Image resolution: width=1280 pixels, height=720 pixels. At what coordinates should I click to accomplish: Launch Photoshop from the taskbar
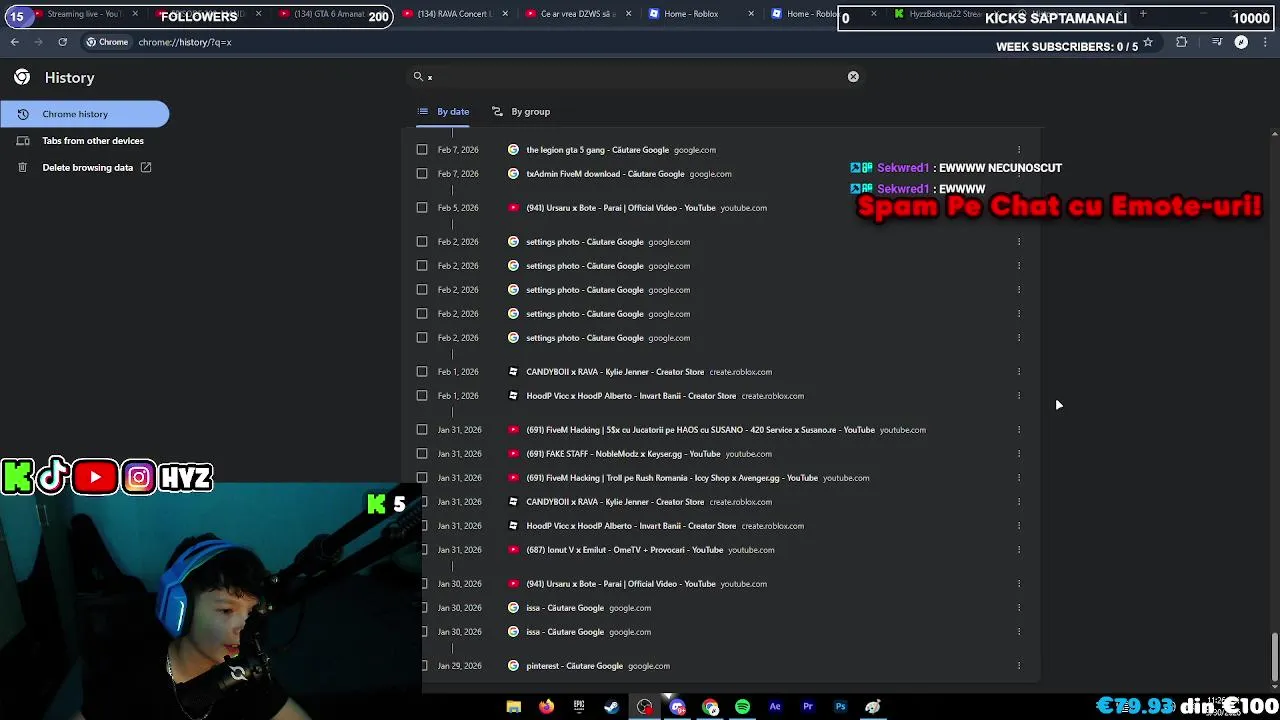point(840,707)
